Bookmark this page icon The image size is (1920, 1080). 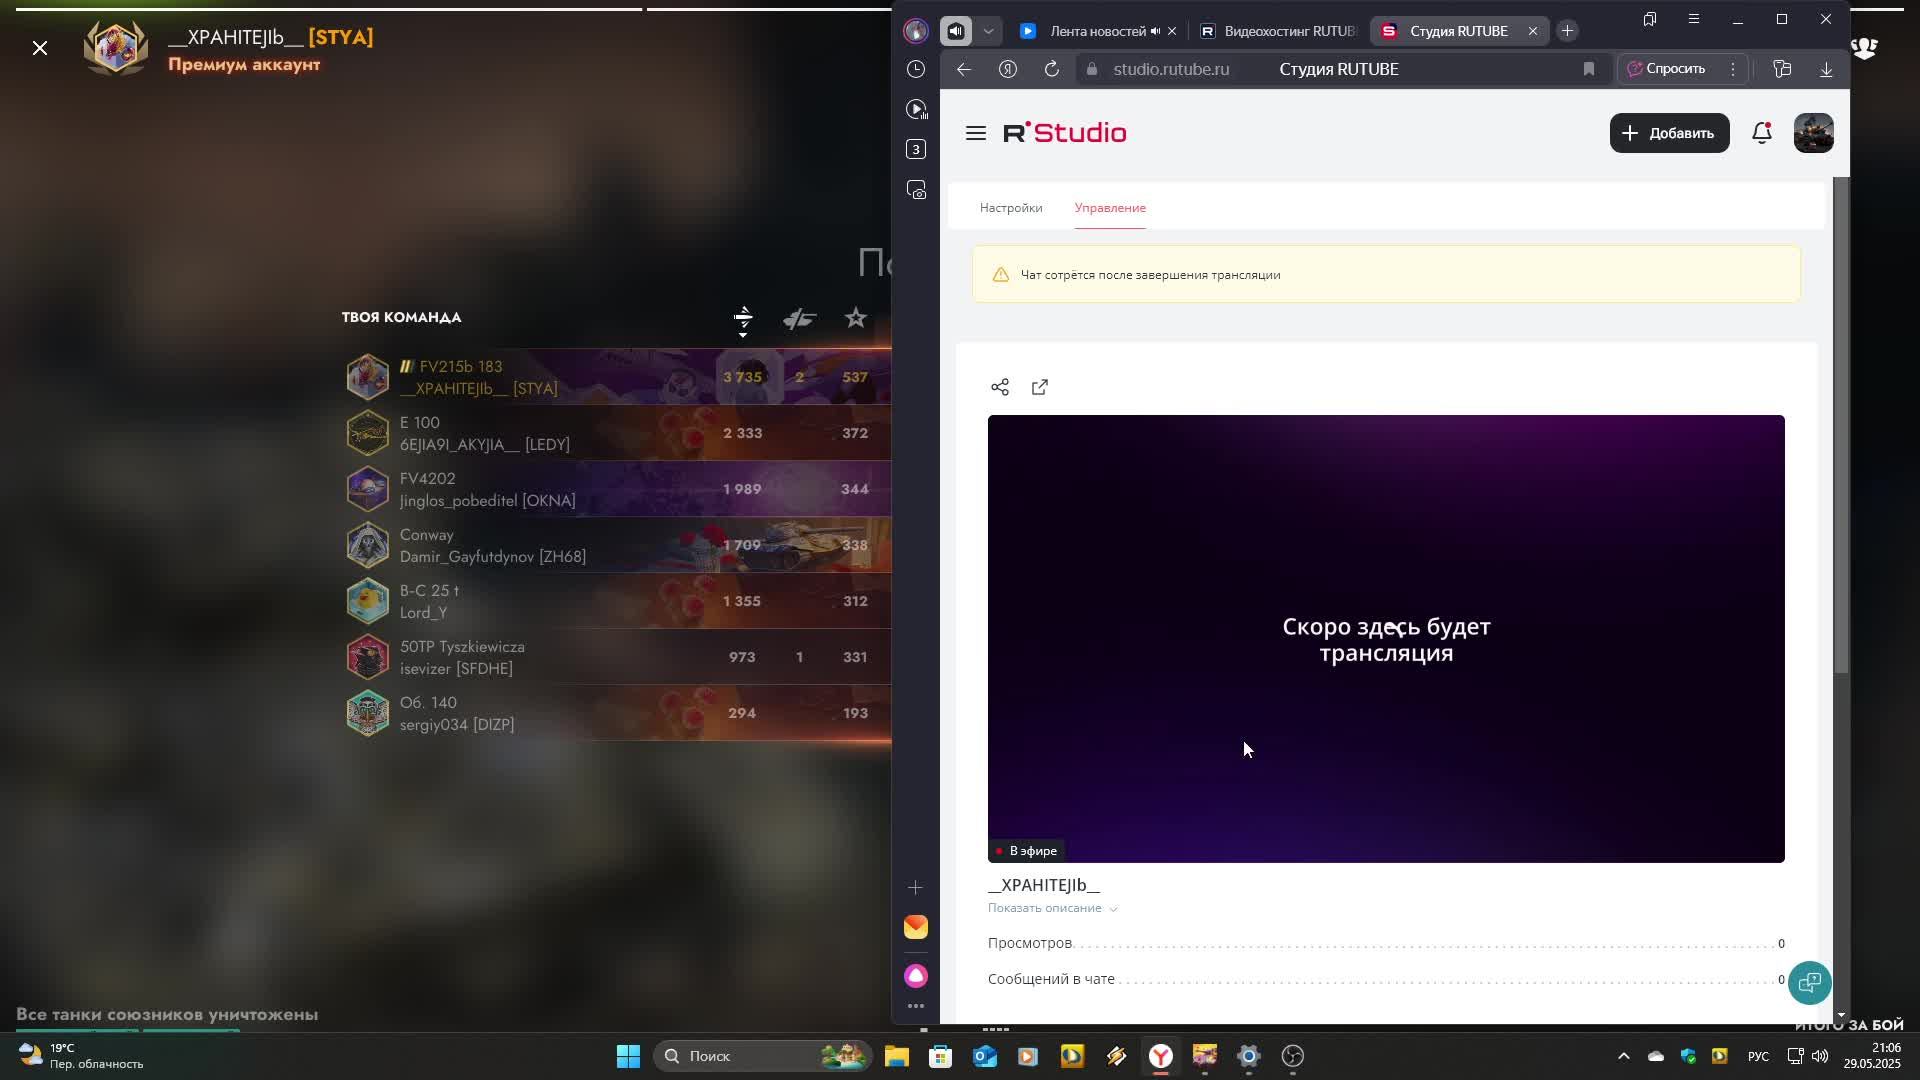[x=1588, y=69]
